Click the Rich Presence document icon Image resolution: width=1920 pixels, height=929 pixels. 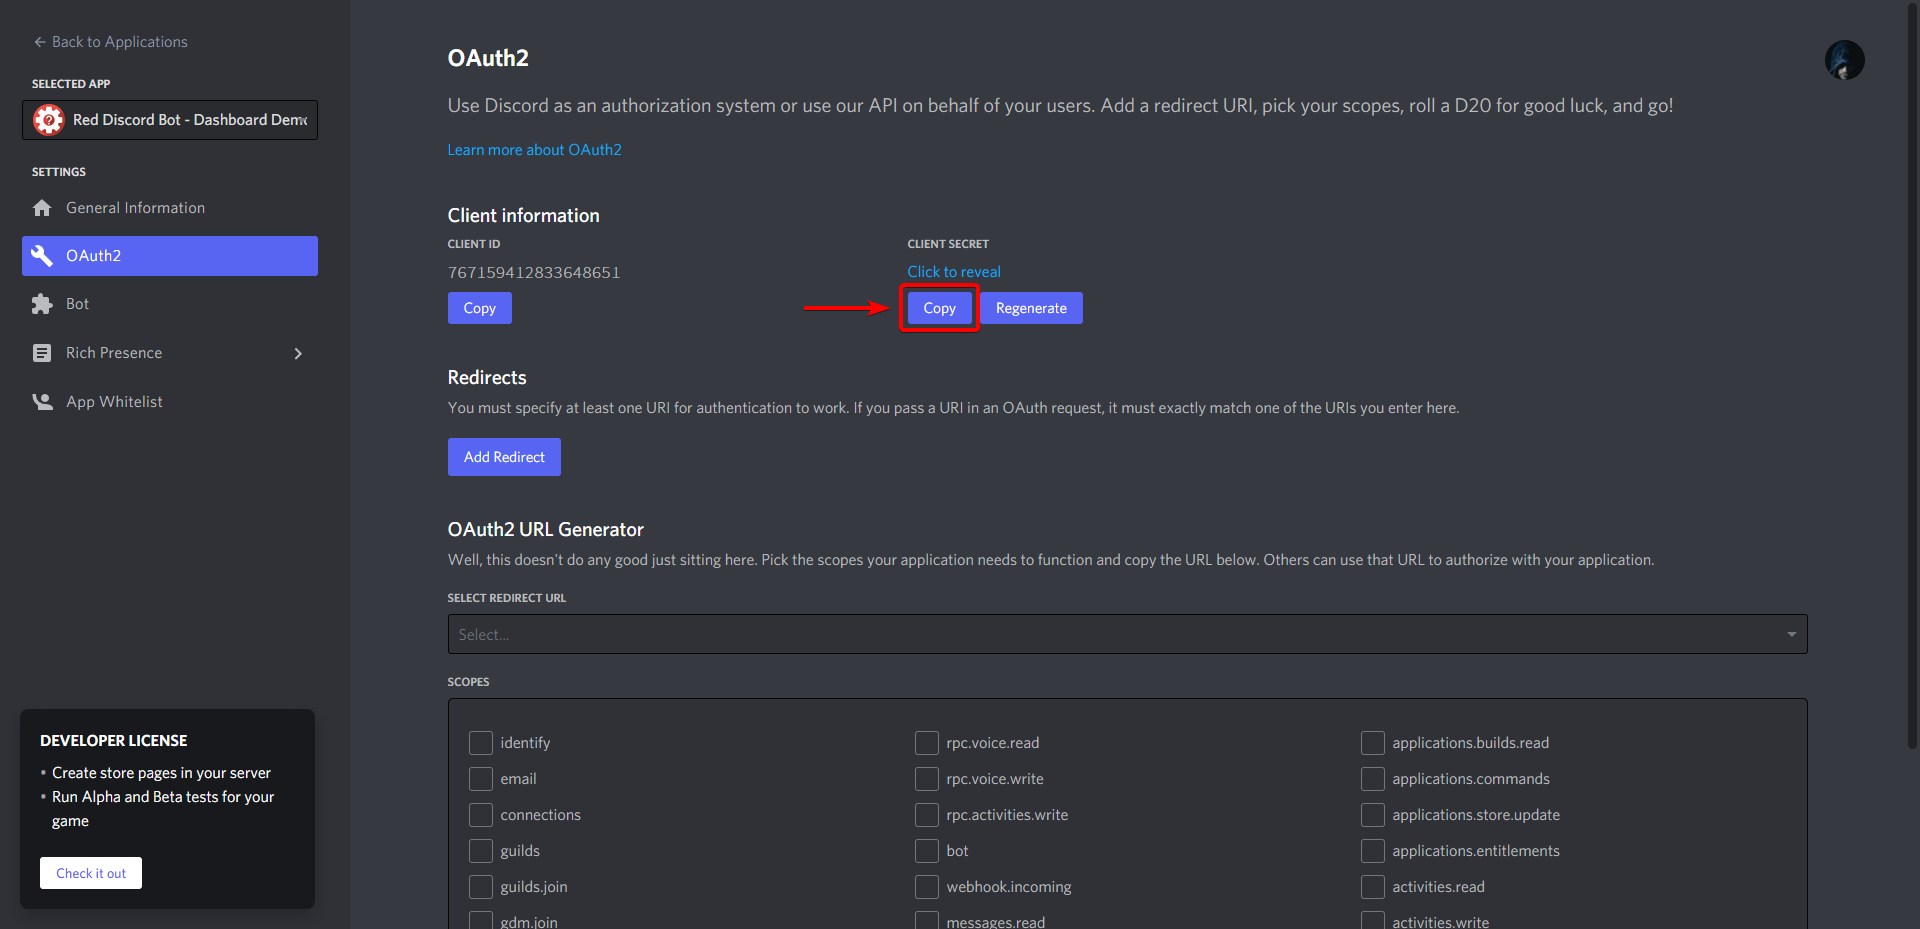[42, 353]
